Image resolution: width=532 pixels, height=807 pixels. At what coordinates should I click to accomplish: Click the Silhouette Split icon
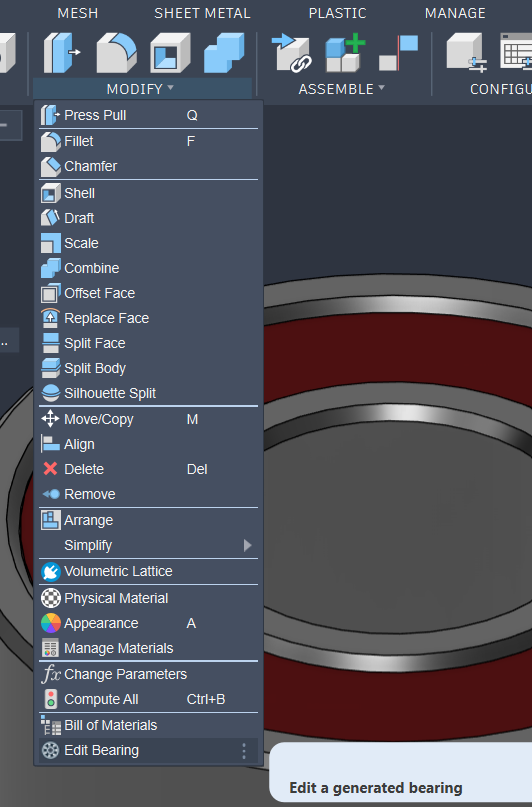point(50,393)
